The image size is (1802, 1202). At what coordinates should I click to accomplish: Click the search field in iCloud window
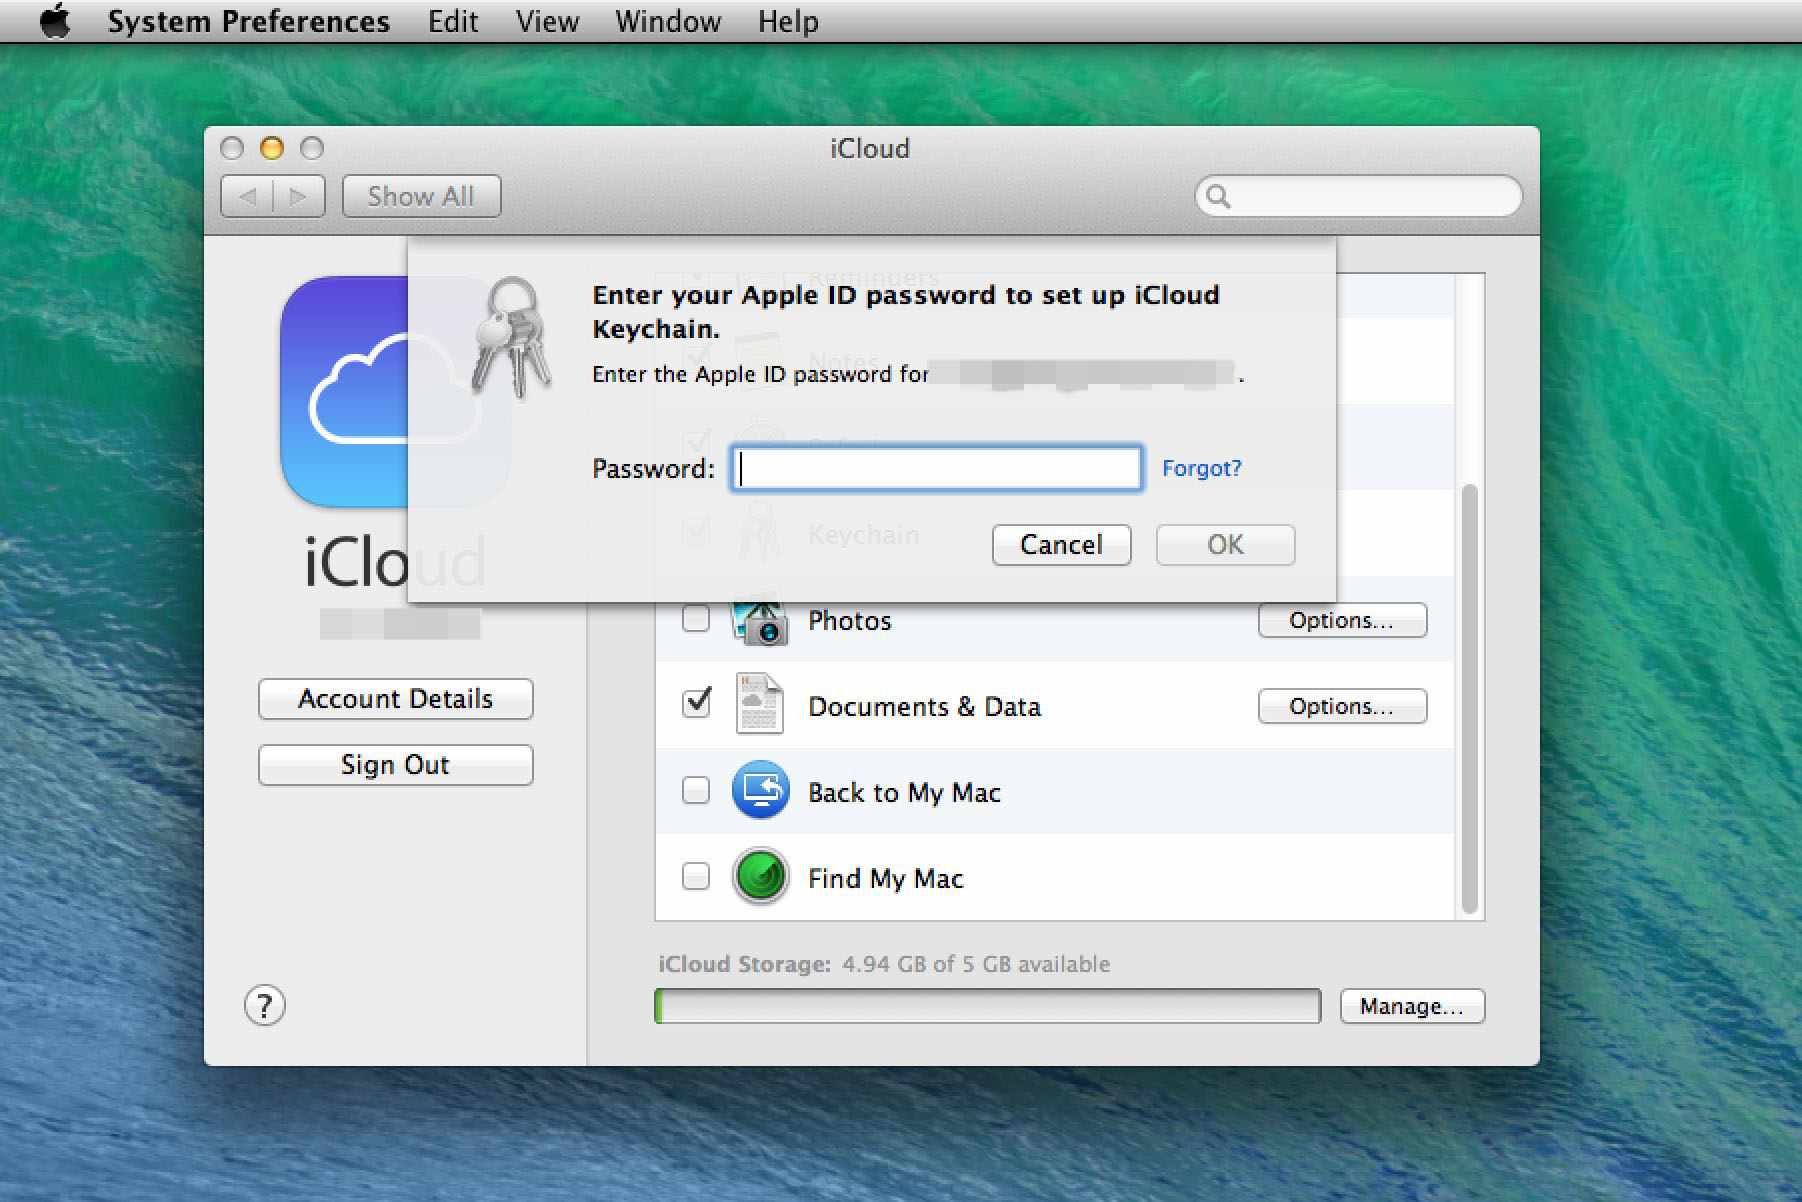[x=1358, y=196]
